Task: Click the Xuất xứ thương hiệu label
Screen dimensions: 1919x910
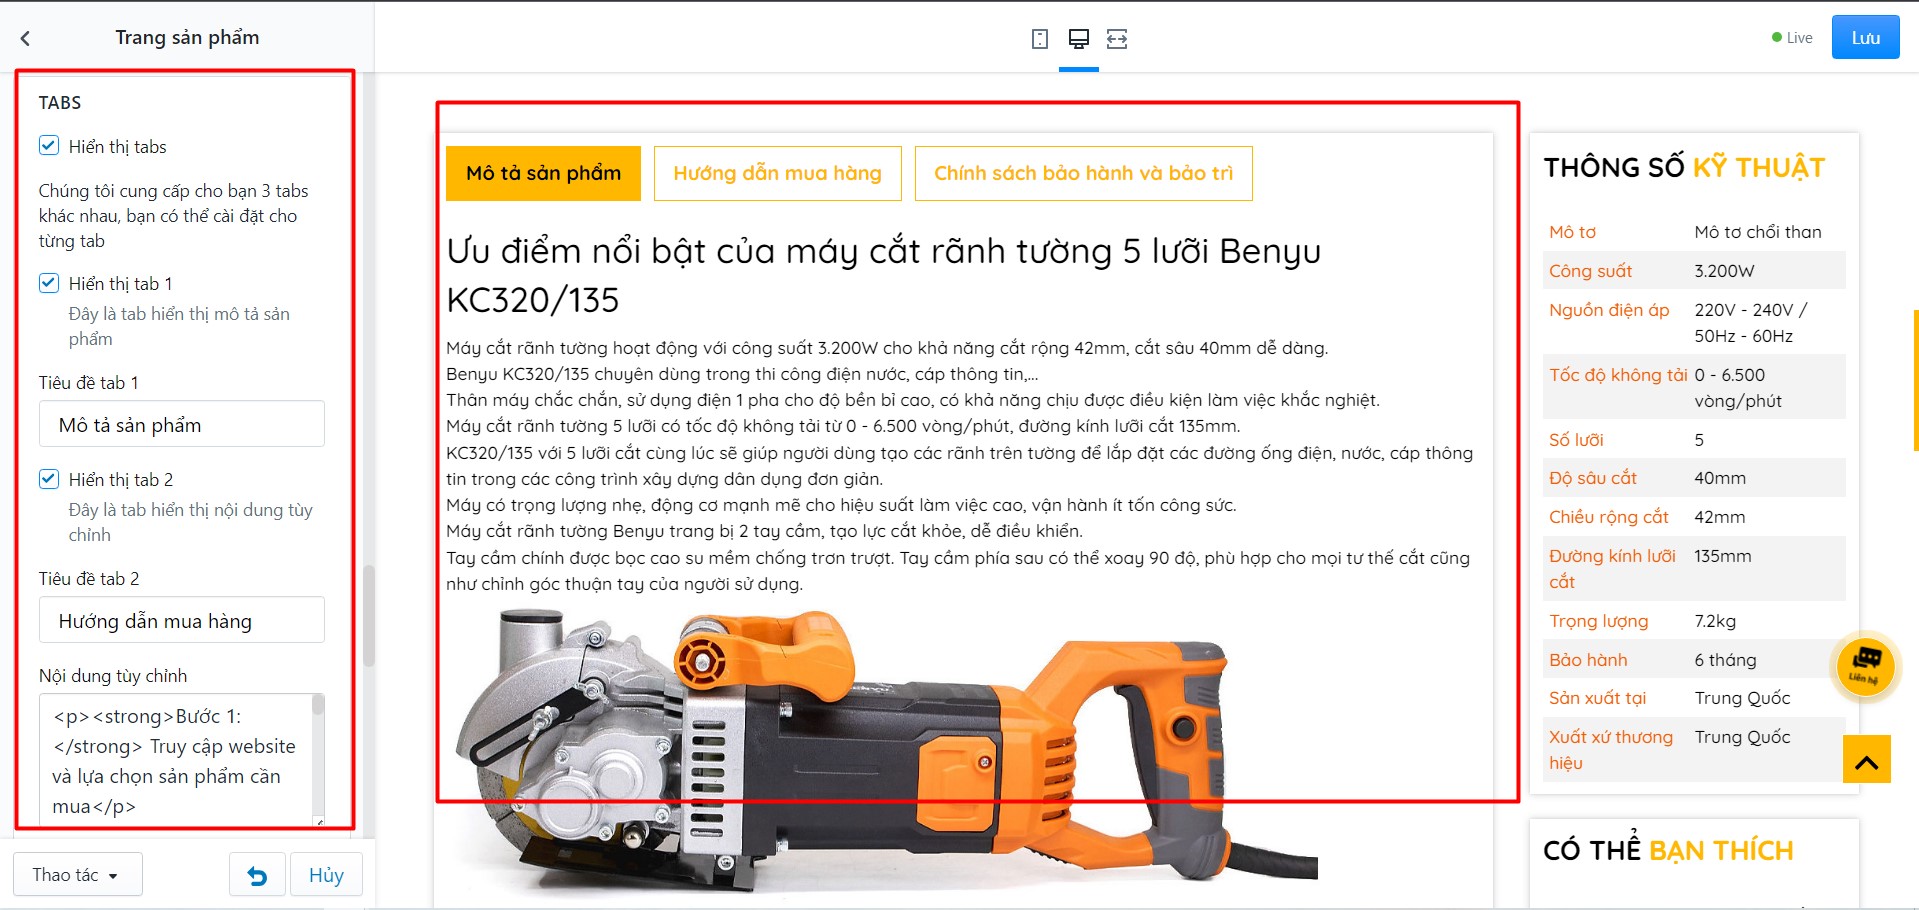Action: click(x=1611, y=750)
